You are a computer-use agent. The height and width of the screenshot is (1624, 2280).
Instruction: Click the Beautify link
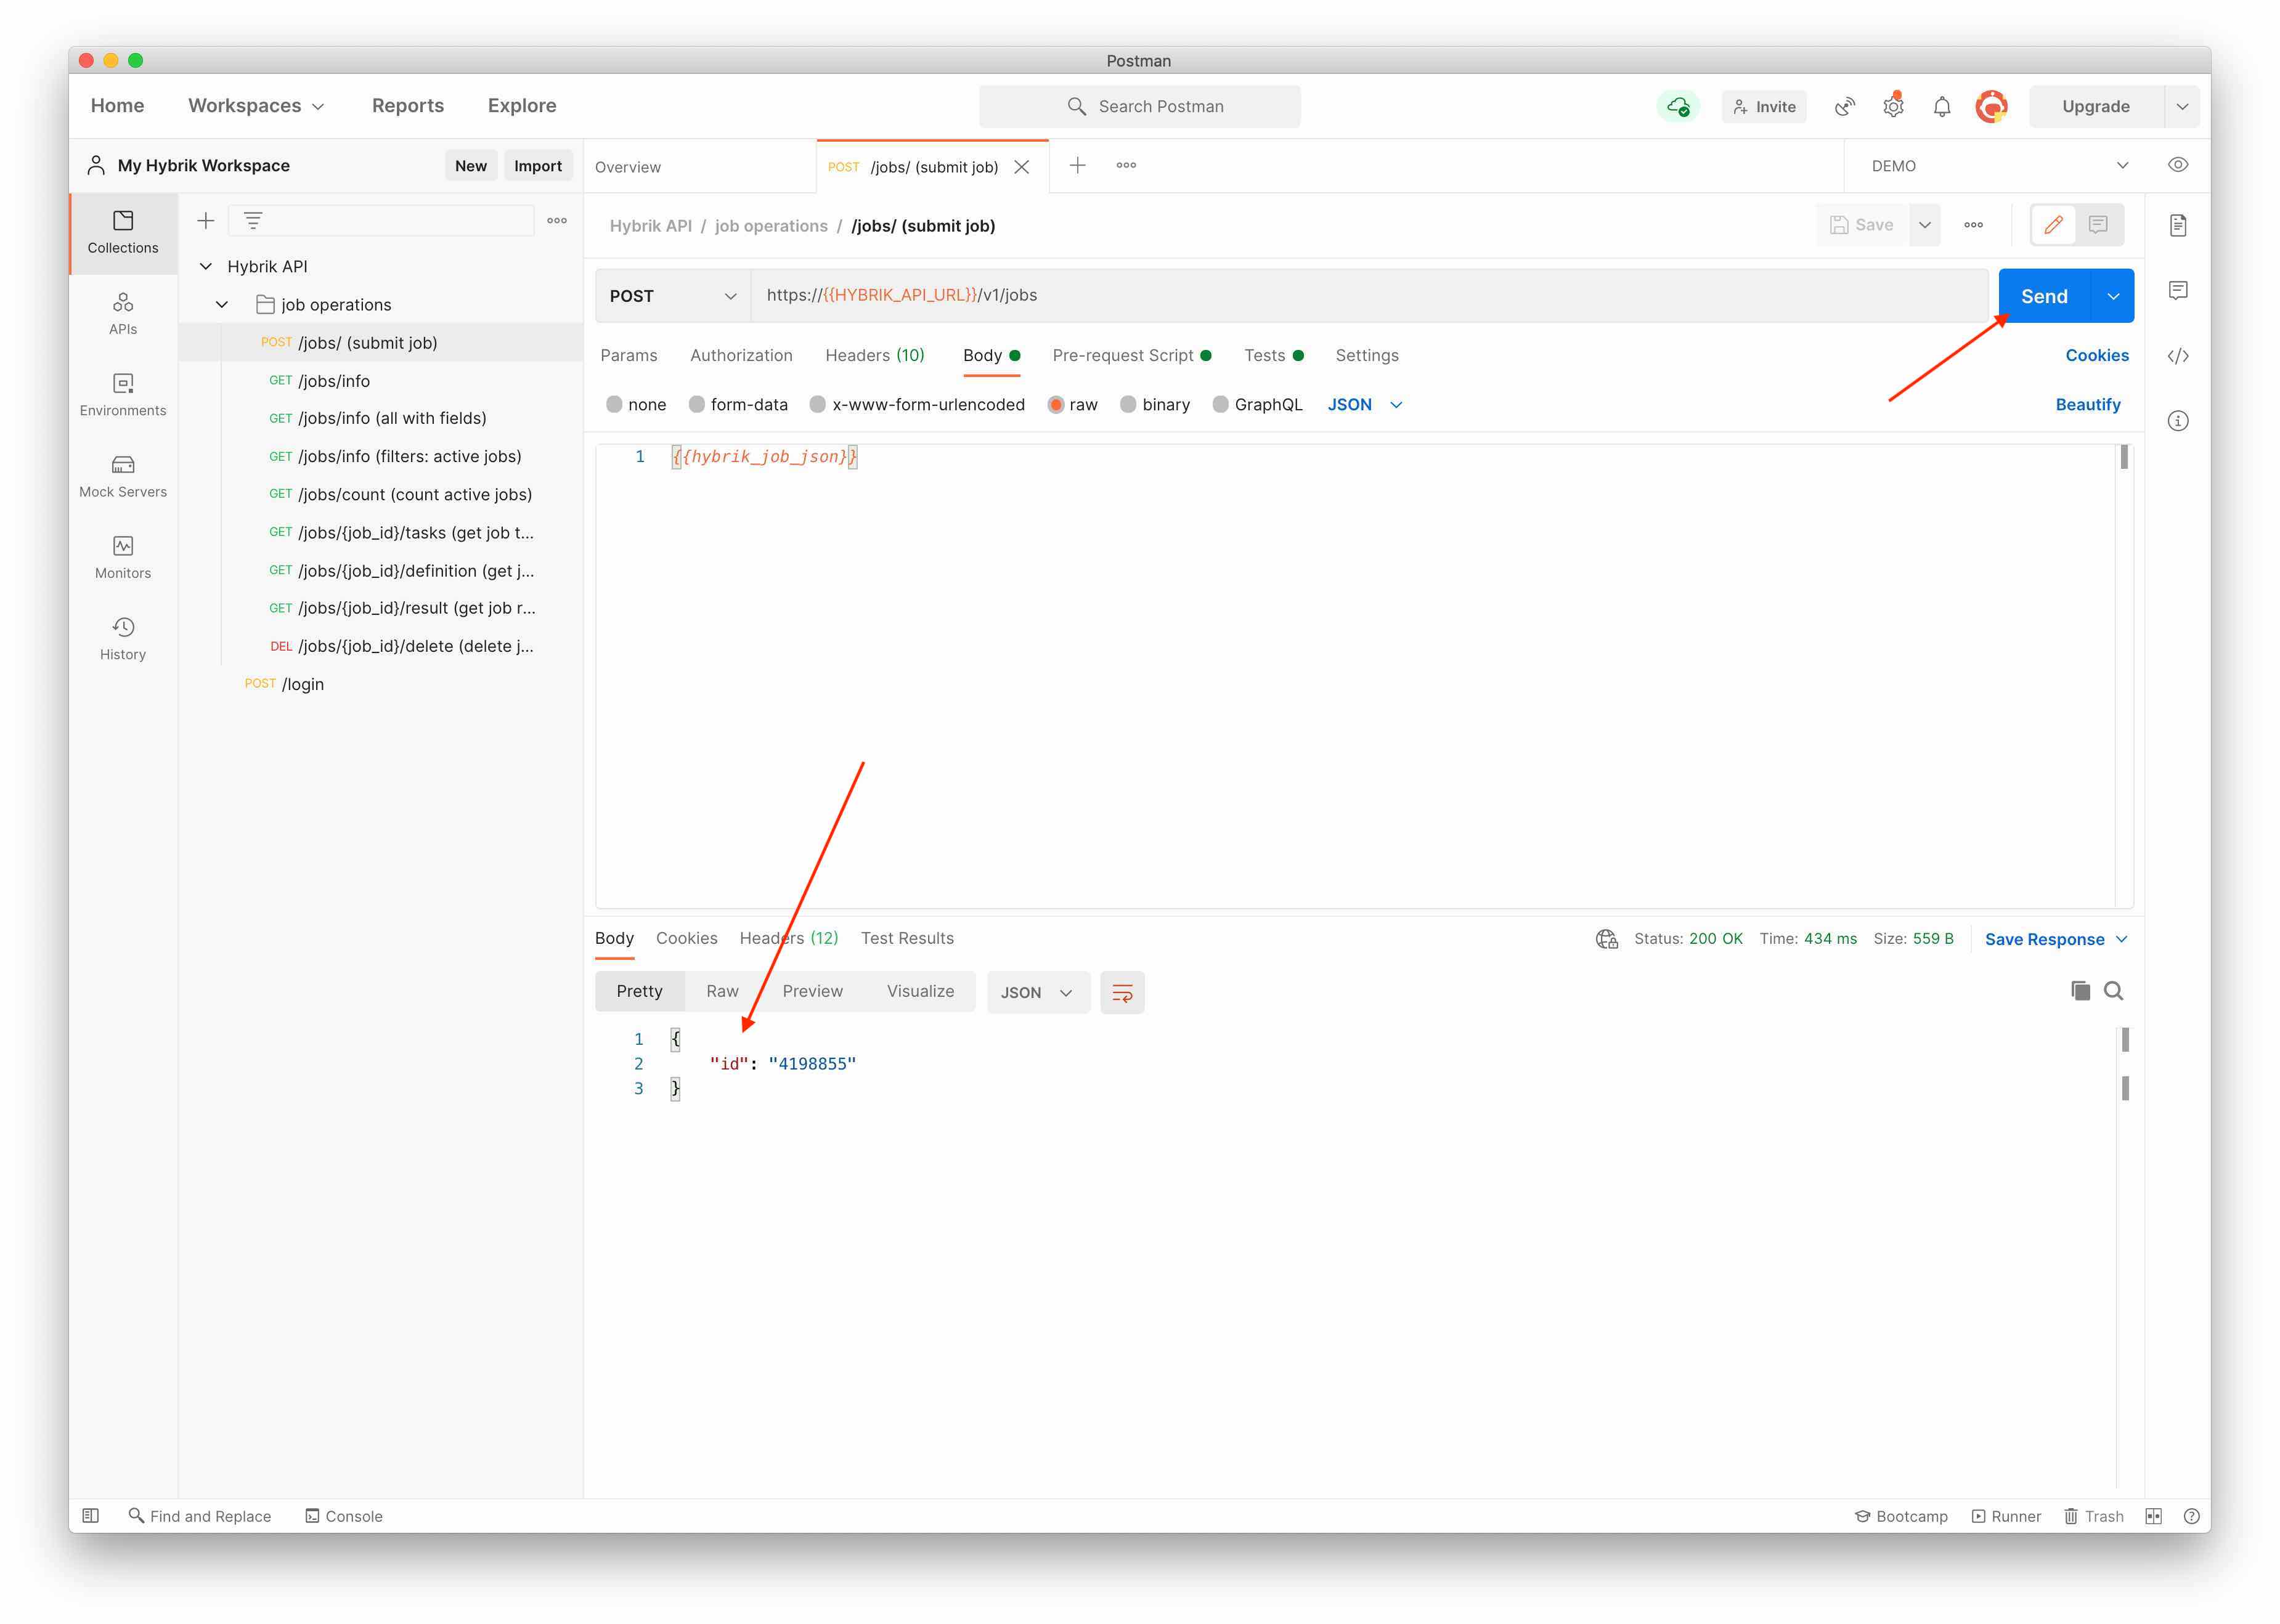pos(2087,405)
